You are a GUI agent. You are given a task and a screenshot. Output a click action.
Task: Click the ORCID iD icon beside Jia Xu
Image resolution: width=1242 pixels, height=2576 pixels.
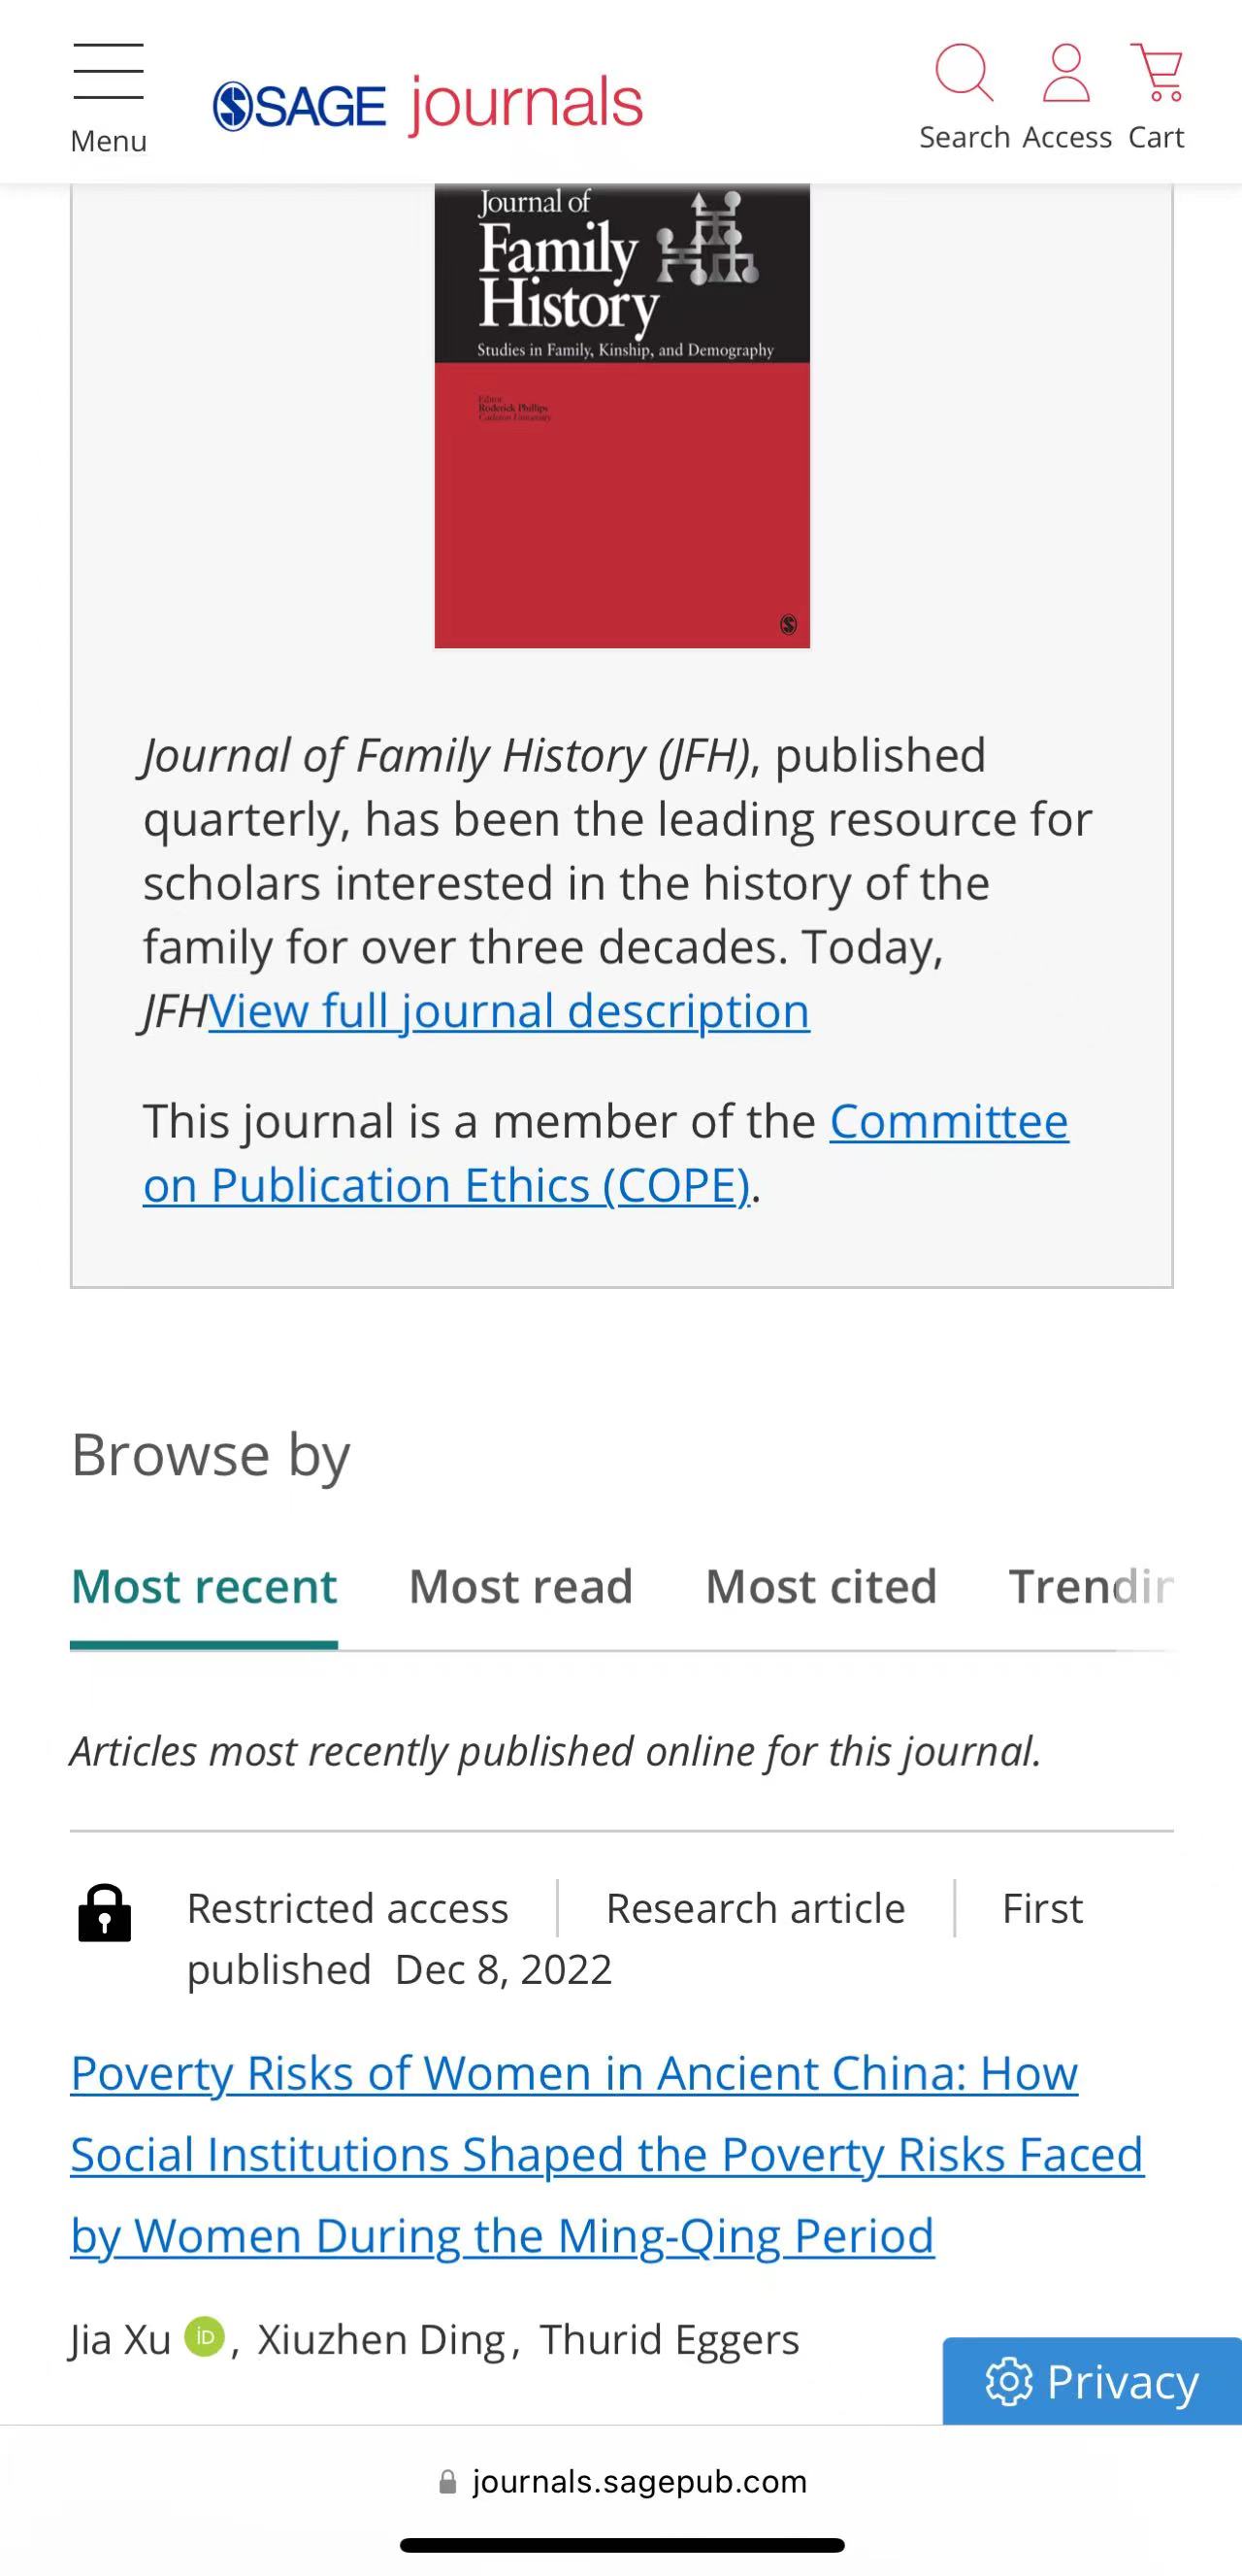[x=204, y=2337]
